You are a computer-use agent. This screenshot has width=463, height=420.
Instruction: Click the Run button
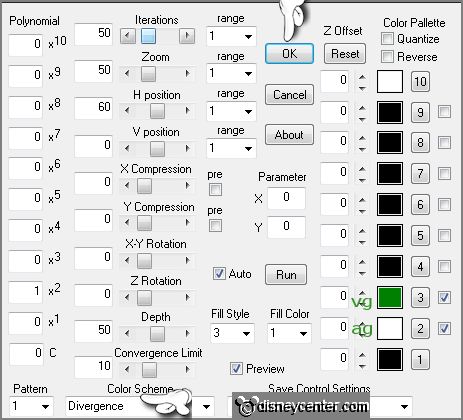(286, 275)
